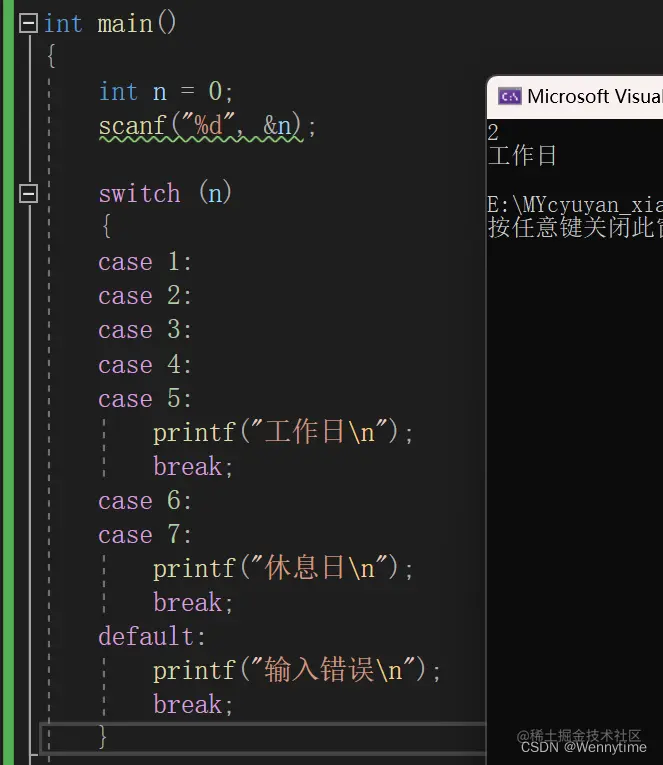
Task: Click the 'case 2:' label
Action: click(x=145, y=296)
